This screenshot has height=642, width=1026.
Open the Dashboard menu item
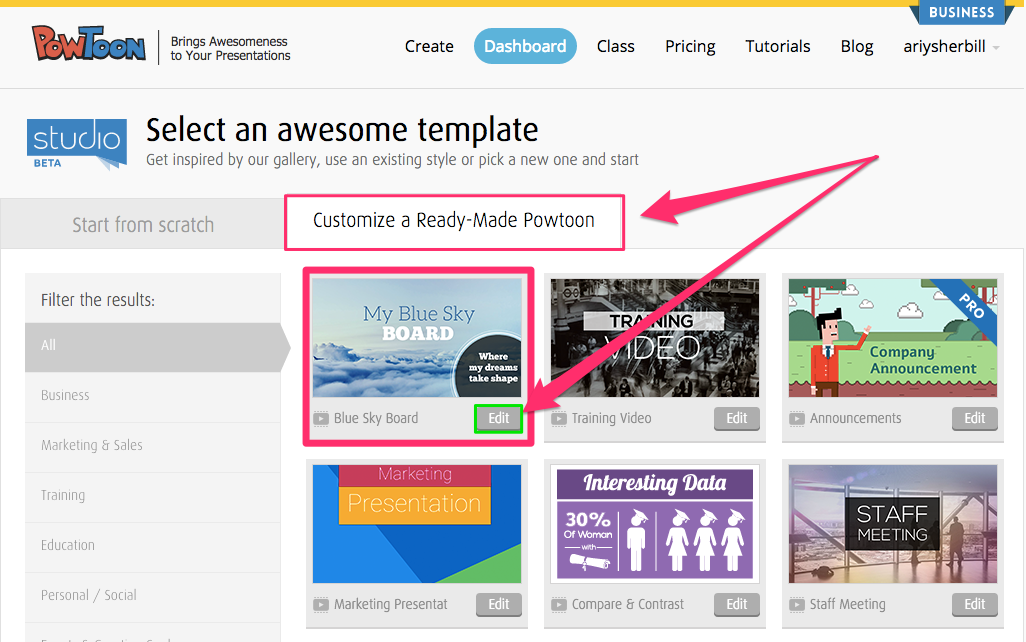coord(525,46)
